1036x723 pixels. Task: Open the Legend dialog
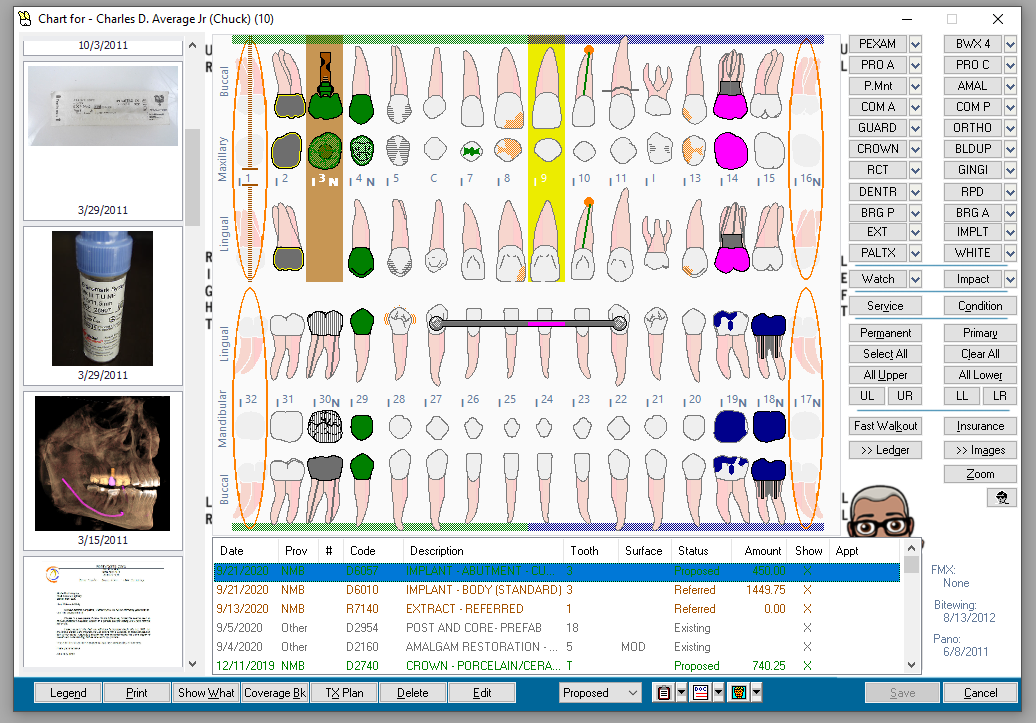coord(67,692)
